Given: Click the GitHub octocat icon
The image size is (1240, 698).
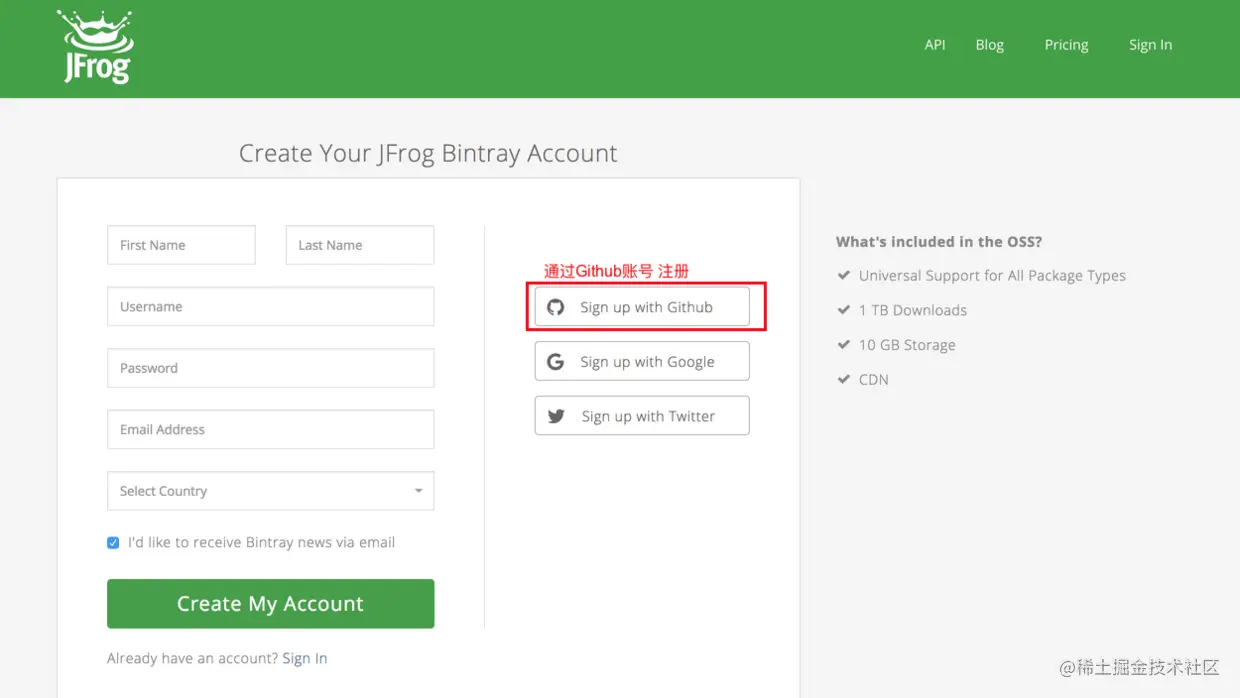Looking at the screenshot, I should click(x=556, y=307).
